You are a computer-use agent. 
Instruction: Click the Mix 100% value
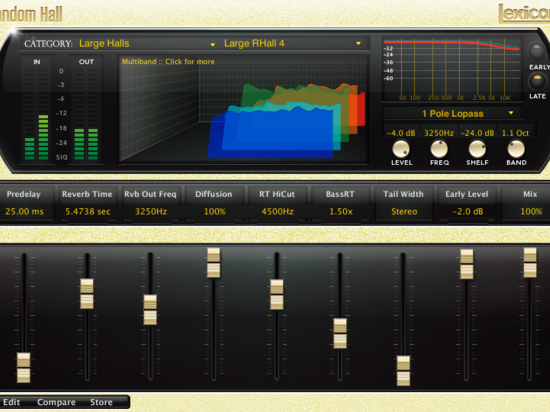pyautogui.click(x=531, y=211)
